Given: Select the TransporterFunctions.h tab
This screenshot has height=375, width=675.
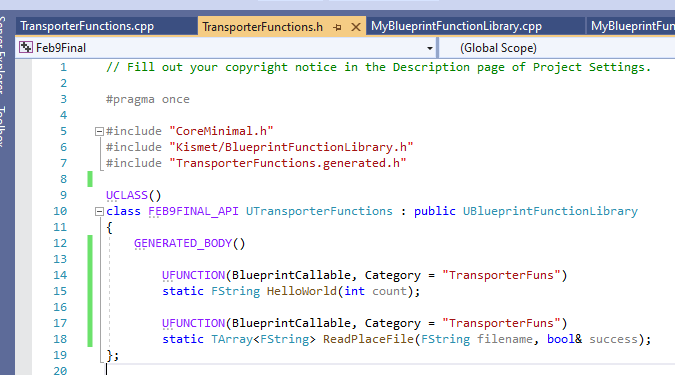Looking at the screenshot, I should (263, 27).
